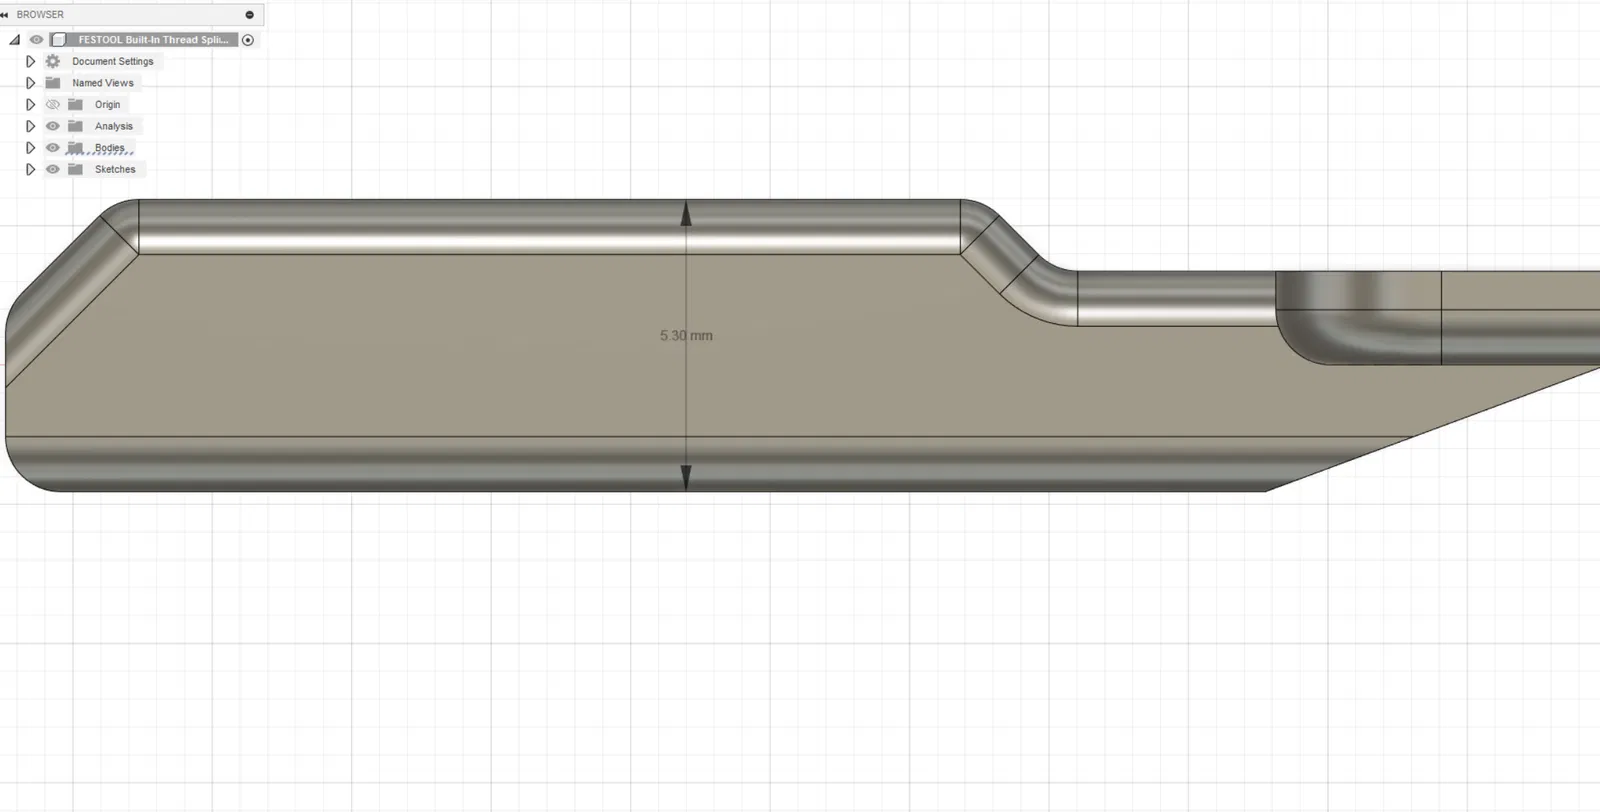Activate the FESTOOL component radio button
The image size is (1600, 812).
(248, 40)
